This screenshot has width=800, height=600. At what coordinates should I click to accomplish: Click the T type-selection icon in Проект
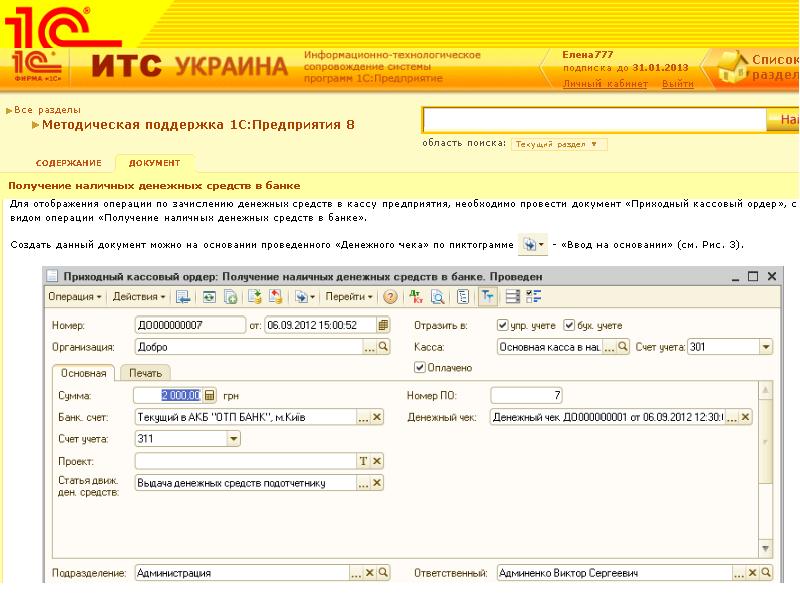tap(364, 461)
